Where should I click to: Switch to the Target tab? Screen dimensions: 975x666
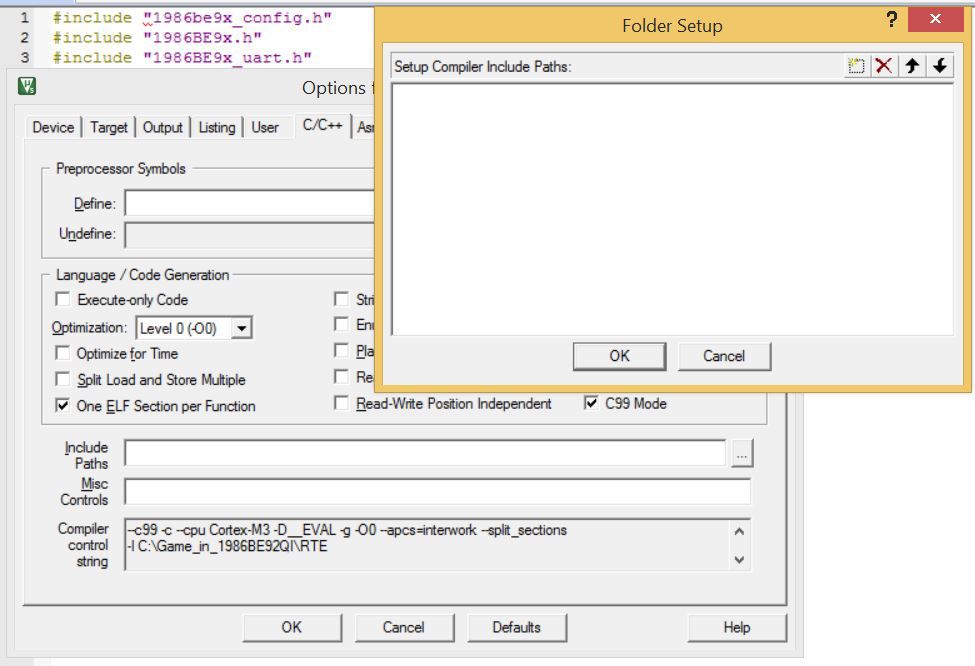(x=109, y=127)
